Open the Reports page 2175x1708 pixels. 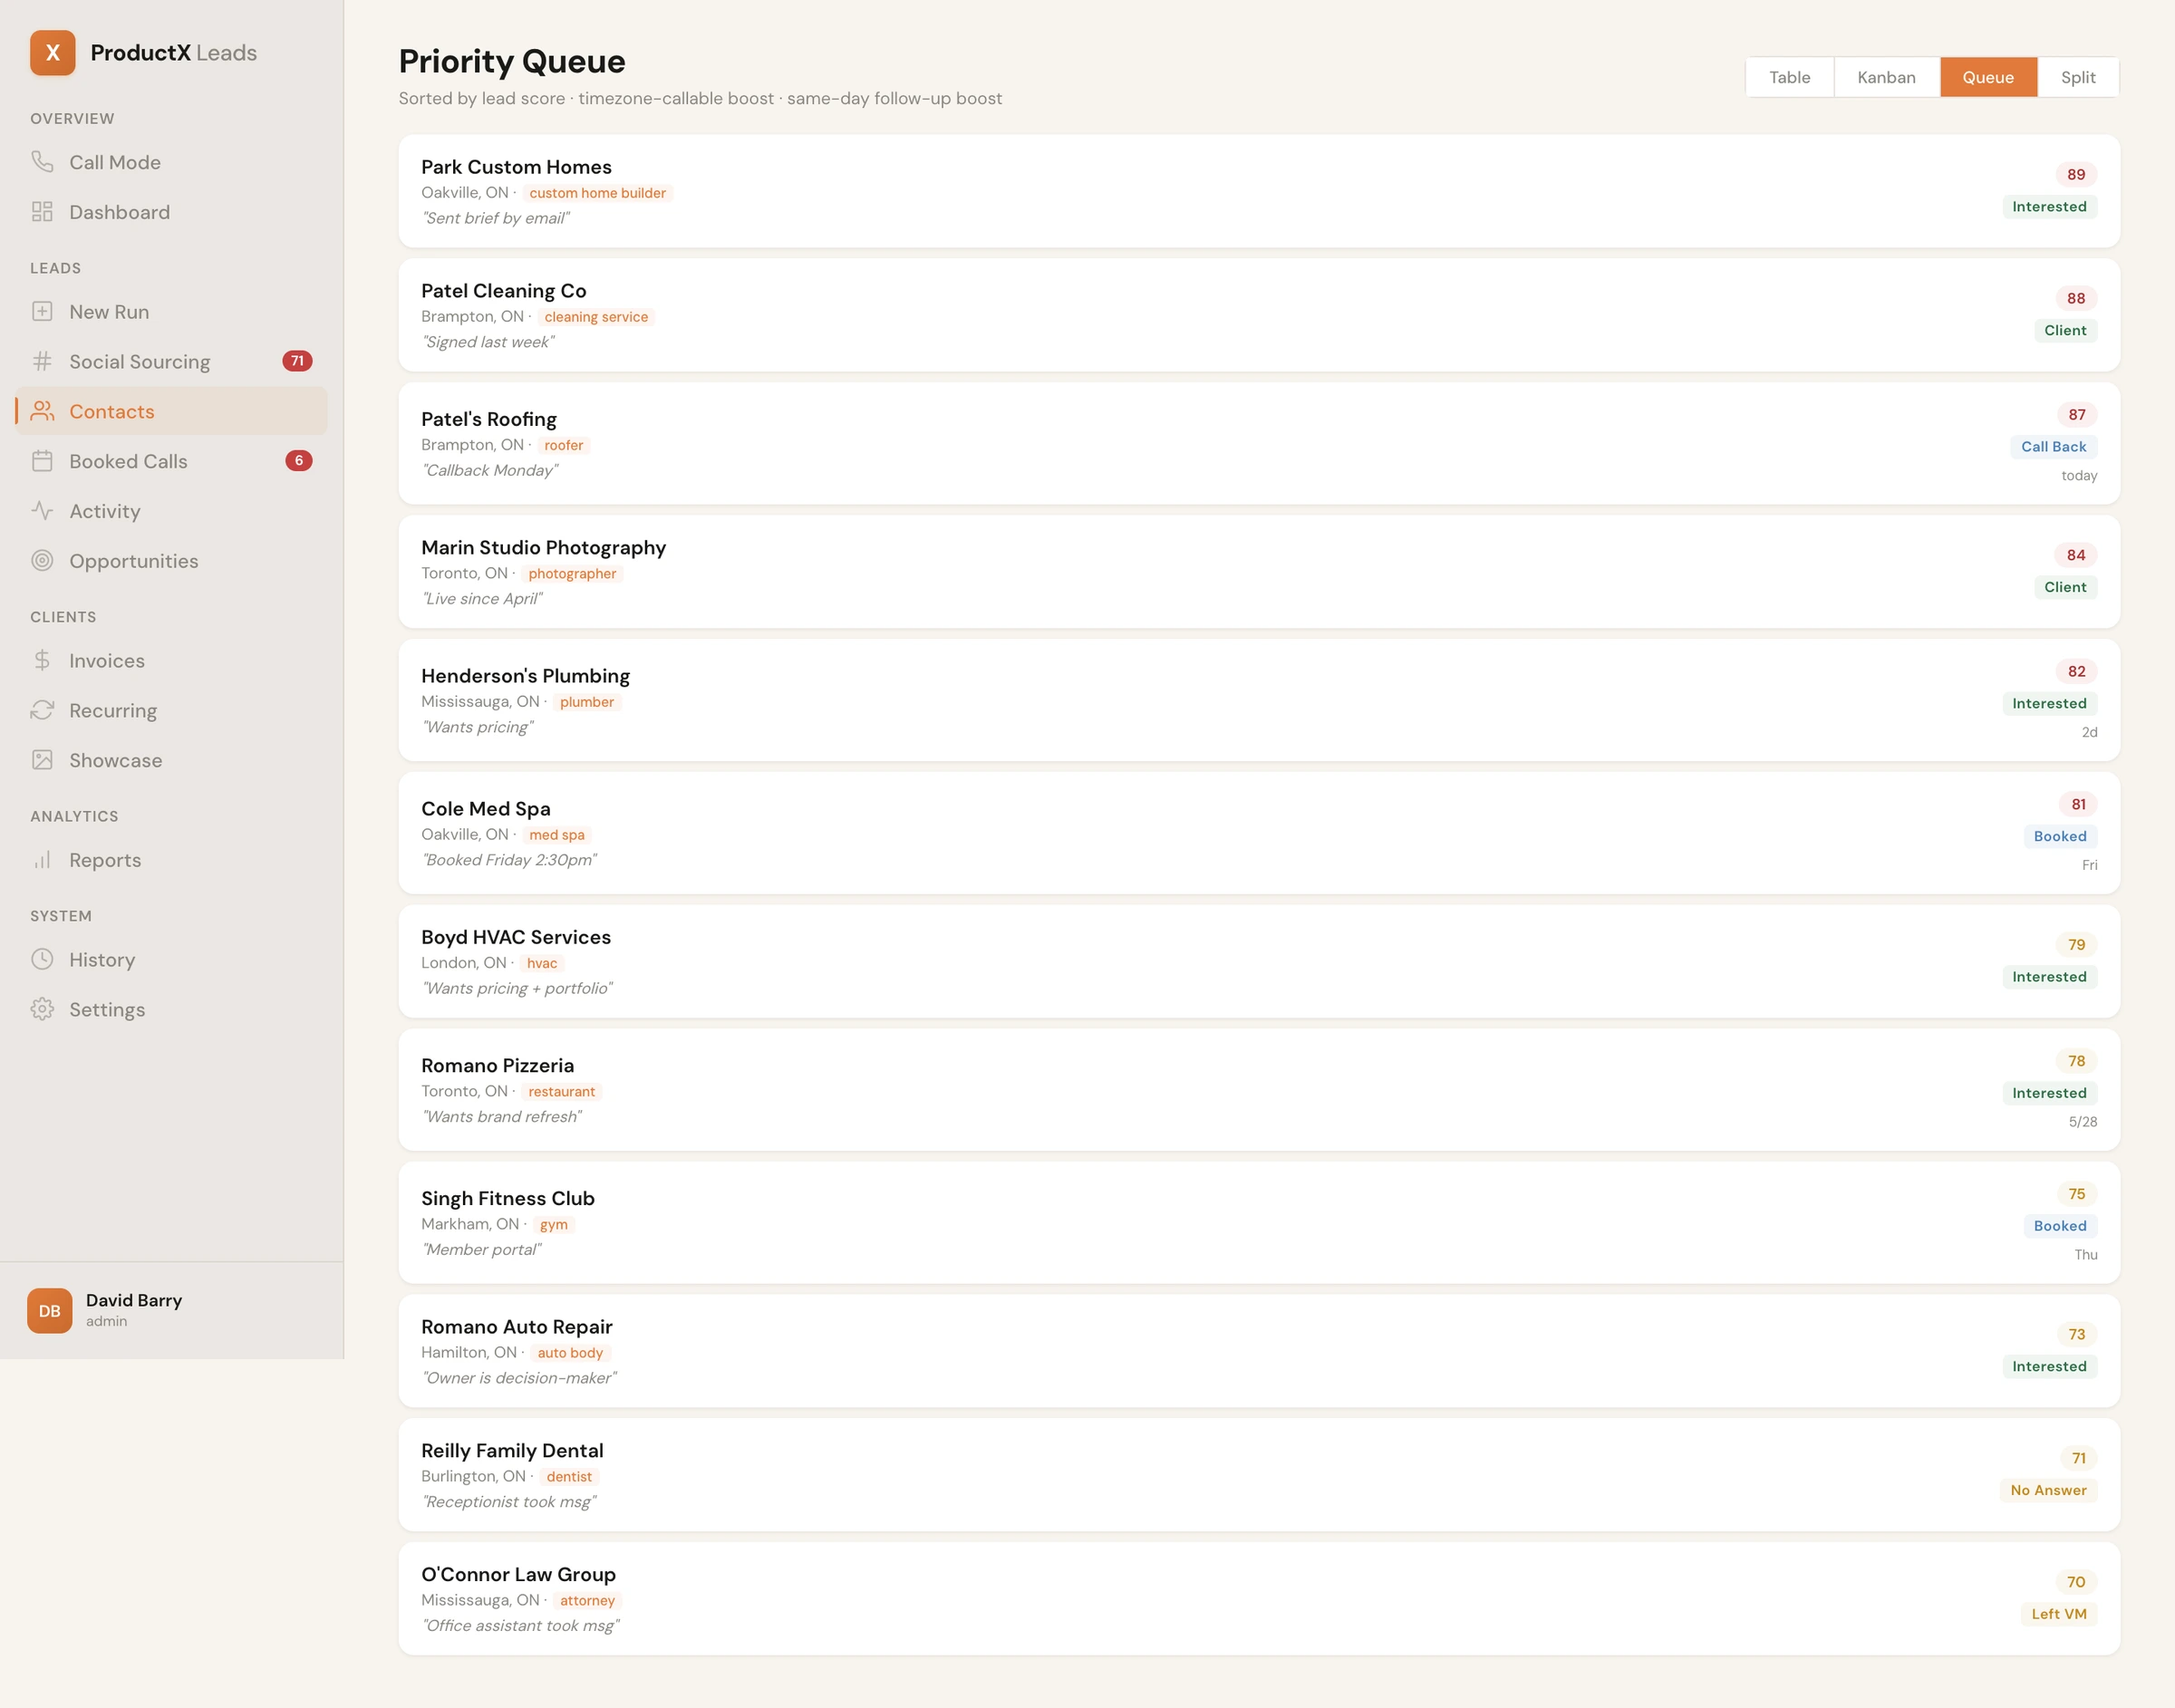(171, 860)
